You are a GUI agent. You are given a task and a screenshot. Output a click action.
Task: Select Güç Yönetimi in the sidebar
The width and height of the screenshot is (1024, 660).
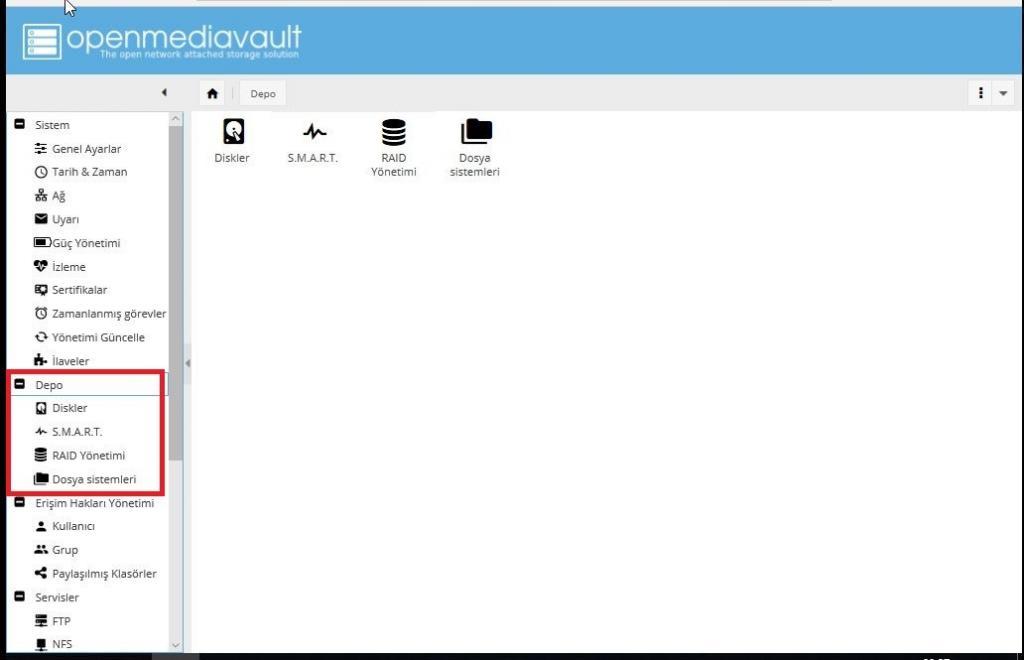point(77,243)
